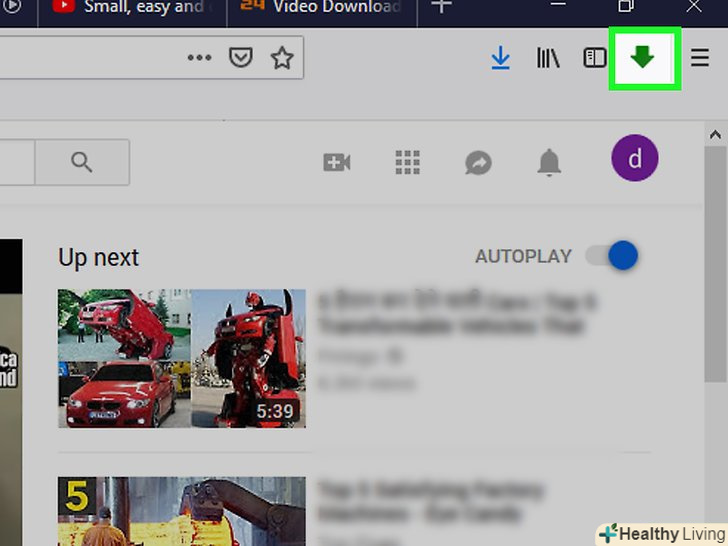Viewport: 728px width, 546px height.
Task: Switch to the Video Download tab
Action: (x=320, y=8)
